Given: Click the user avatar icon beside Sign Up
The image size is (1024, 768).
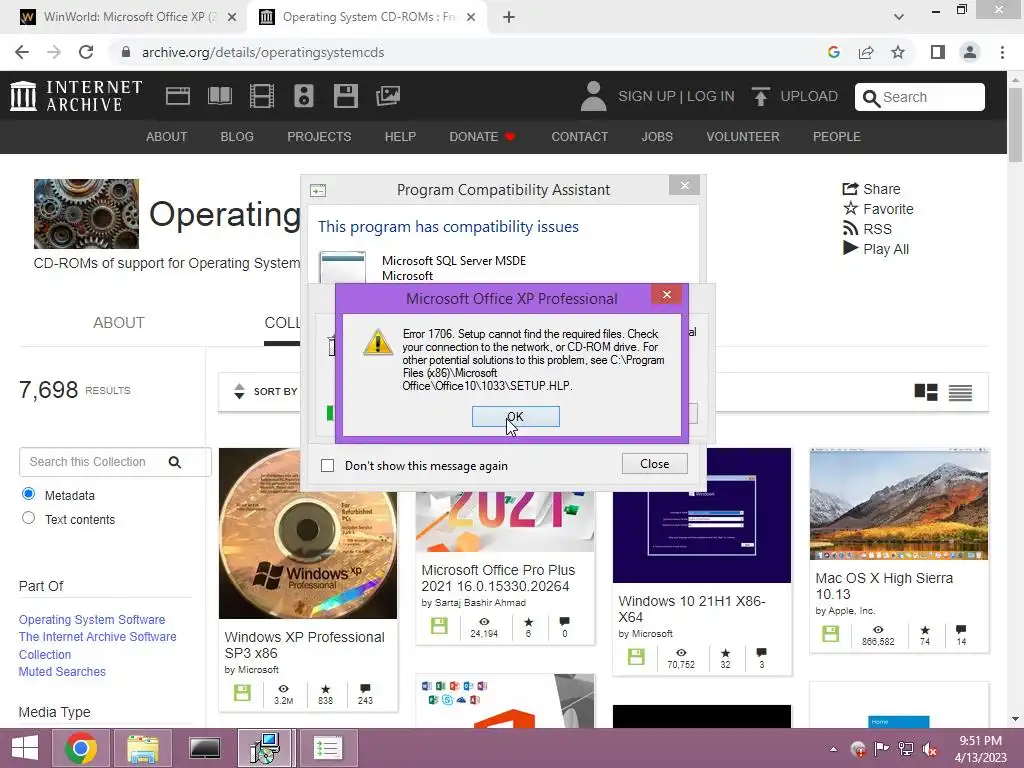Looking at the screenshot, I should (x=593, y=96).
